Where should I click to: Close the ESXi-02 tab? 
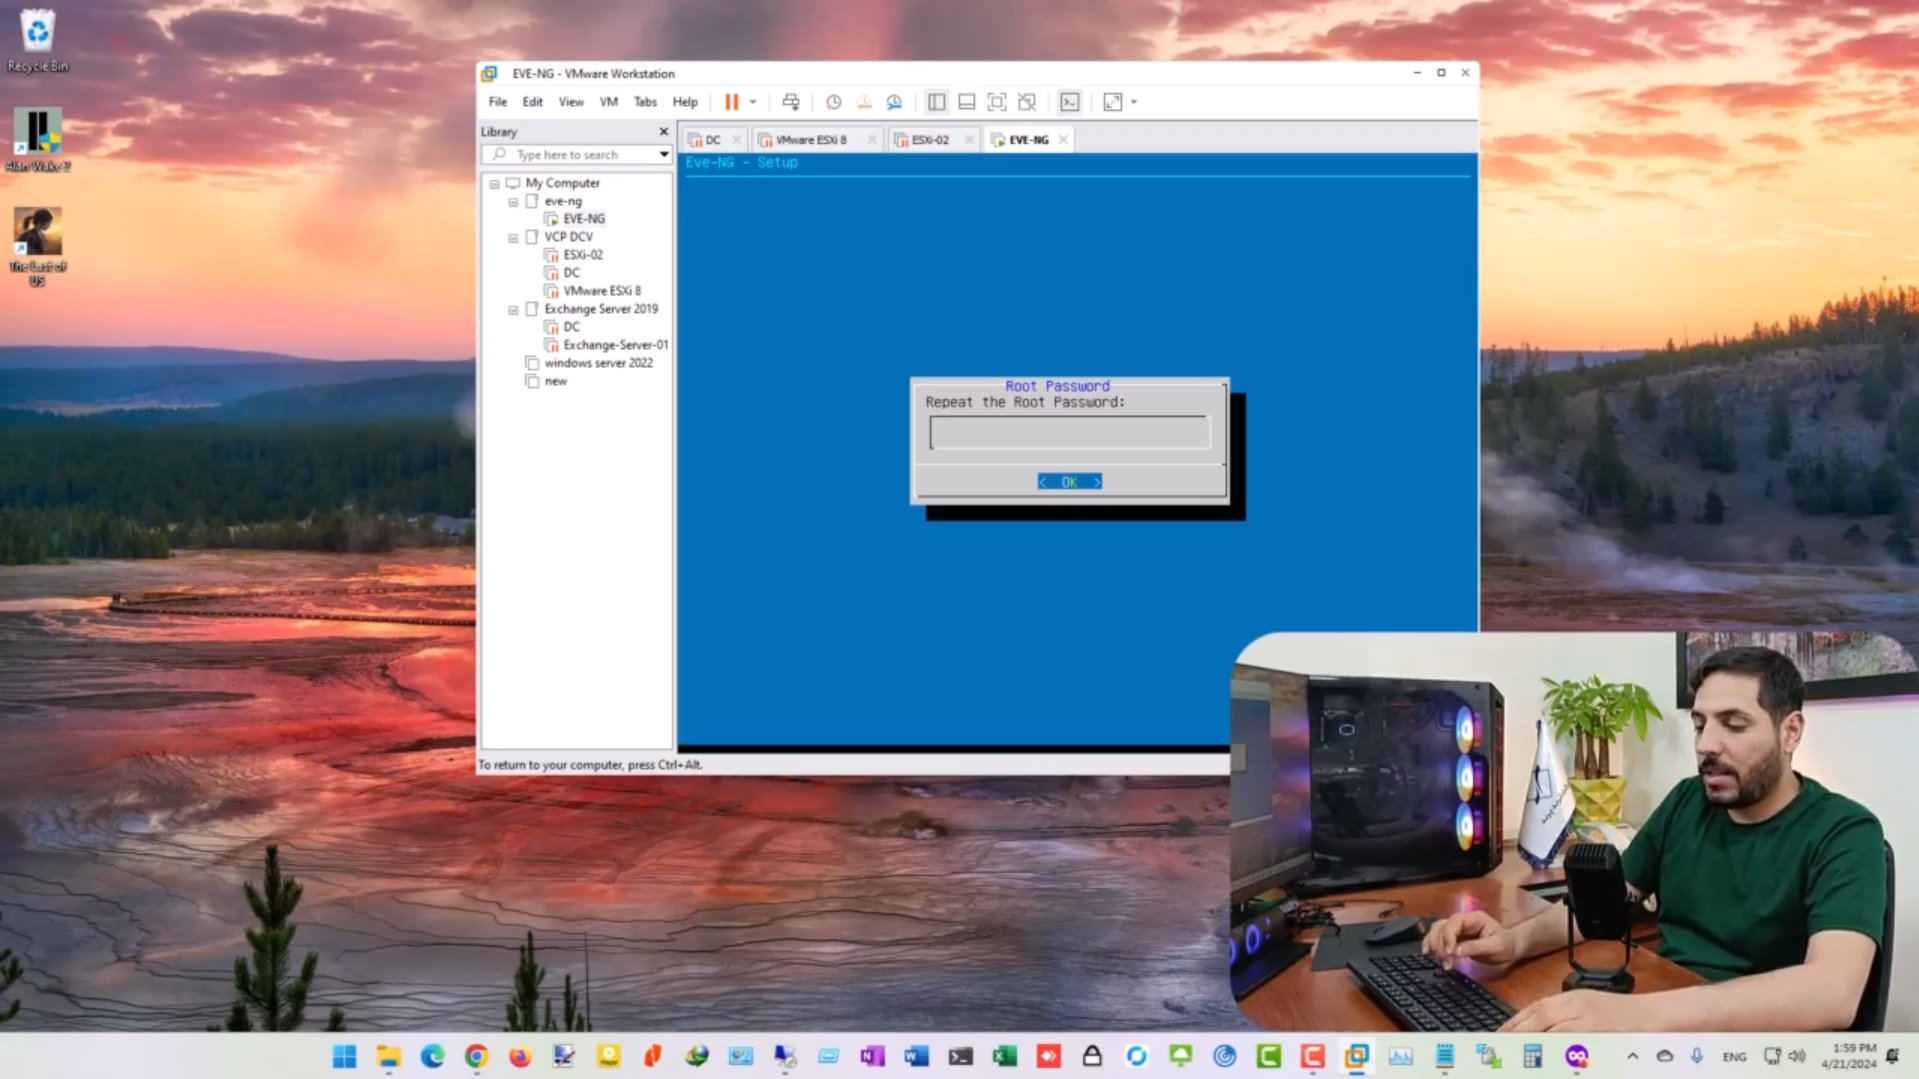pos(968,140)
